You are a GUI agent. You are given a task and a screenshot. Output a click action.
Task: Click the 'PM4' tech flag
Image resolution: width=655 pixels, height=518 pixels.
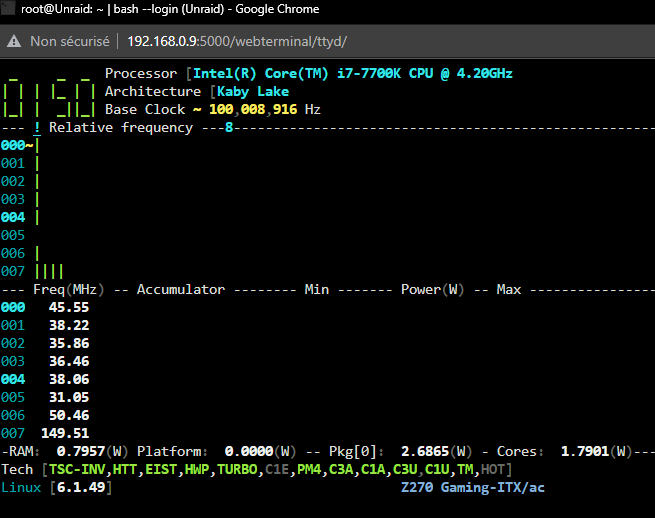pos(309,470)
